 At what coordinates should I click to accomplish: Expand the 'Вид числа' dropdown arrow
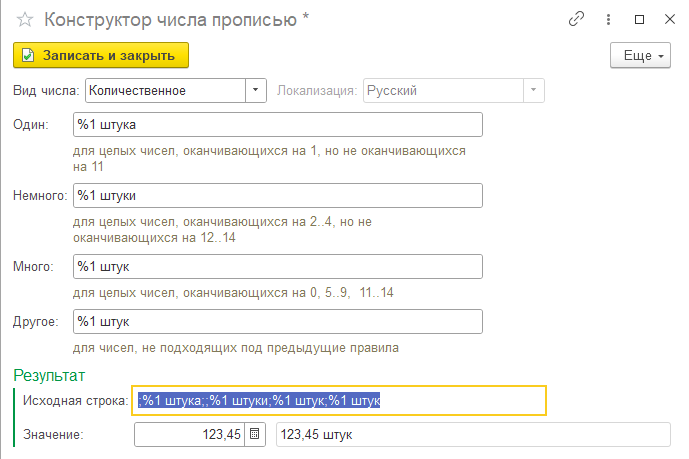(255, 90)
